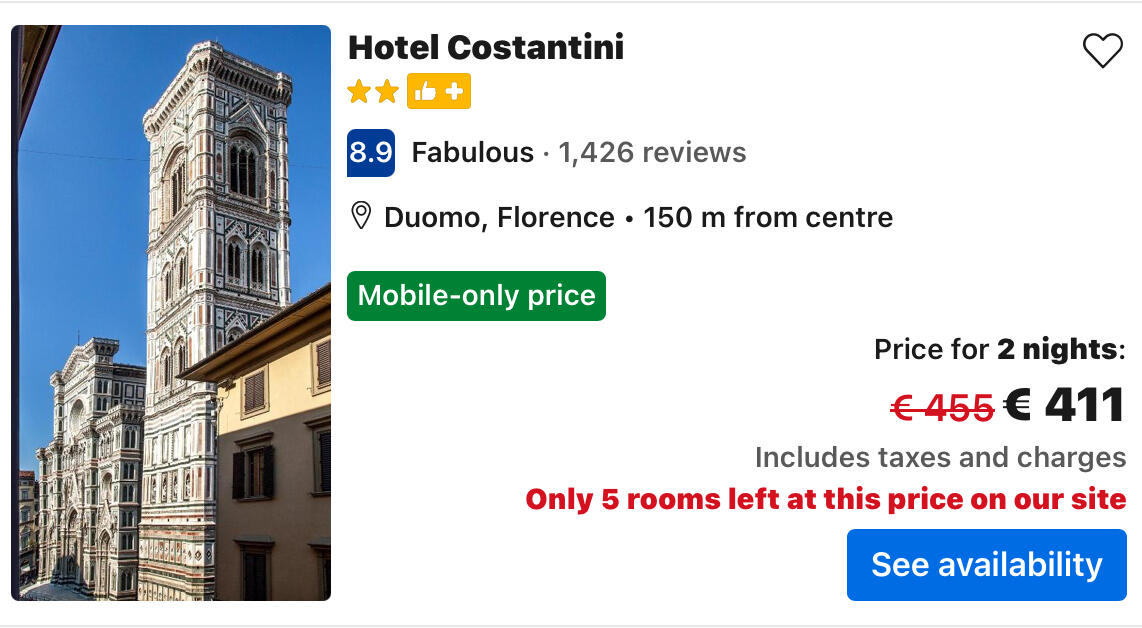The height and width of the screenshot is (628, 1142).
Task: Save Hotel Costantini with the heart icon
Action: point(1102,51)
